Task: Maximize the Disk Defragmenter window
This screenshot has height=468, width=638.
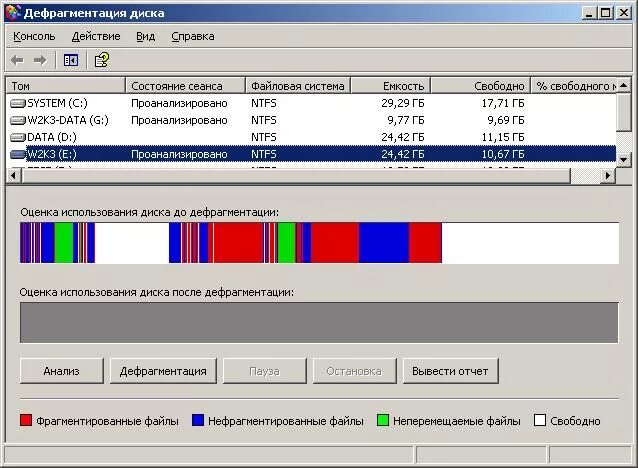Action: [x=605, y=13]
